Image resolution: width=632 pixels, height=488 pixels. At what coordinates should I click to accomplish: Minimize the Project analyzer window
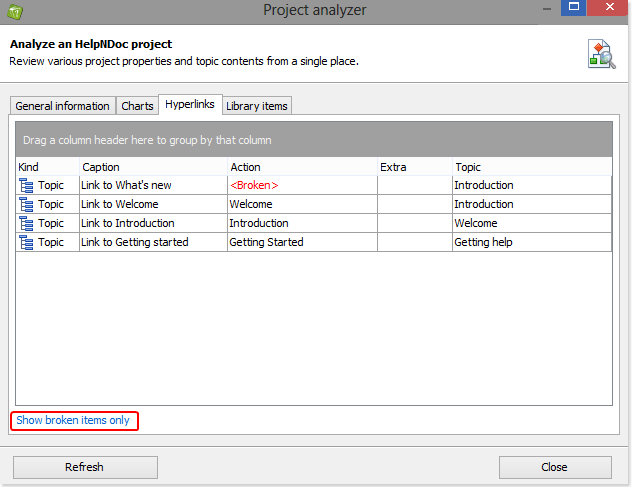click(547, 8)
